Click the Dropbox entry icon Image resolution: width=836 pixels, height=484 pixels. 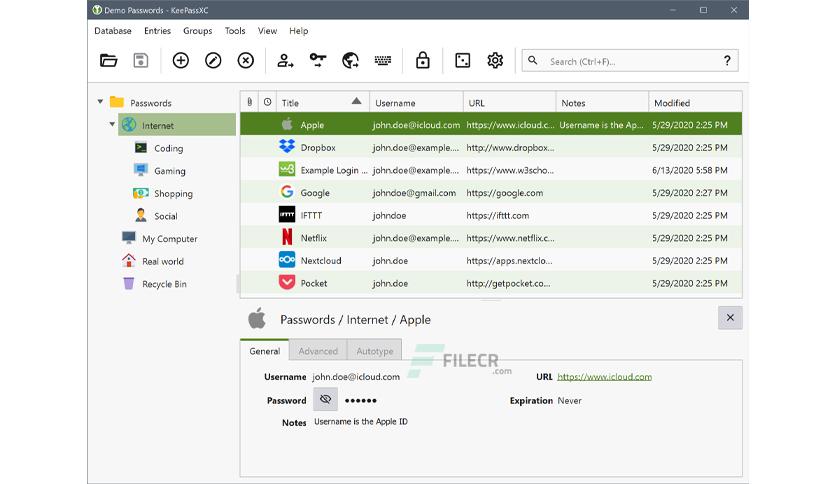coord(287,147)
